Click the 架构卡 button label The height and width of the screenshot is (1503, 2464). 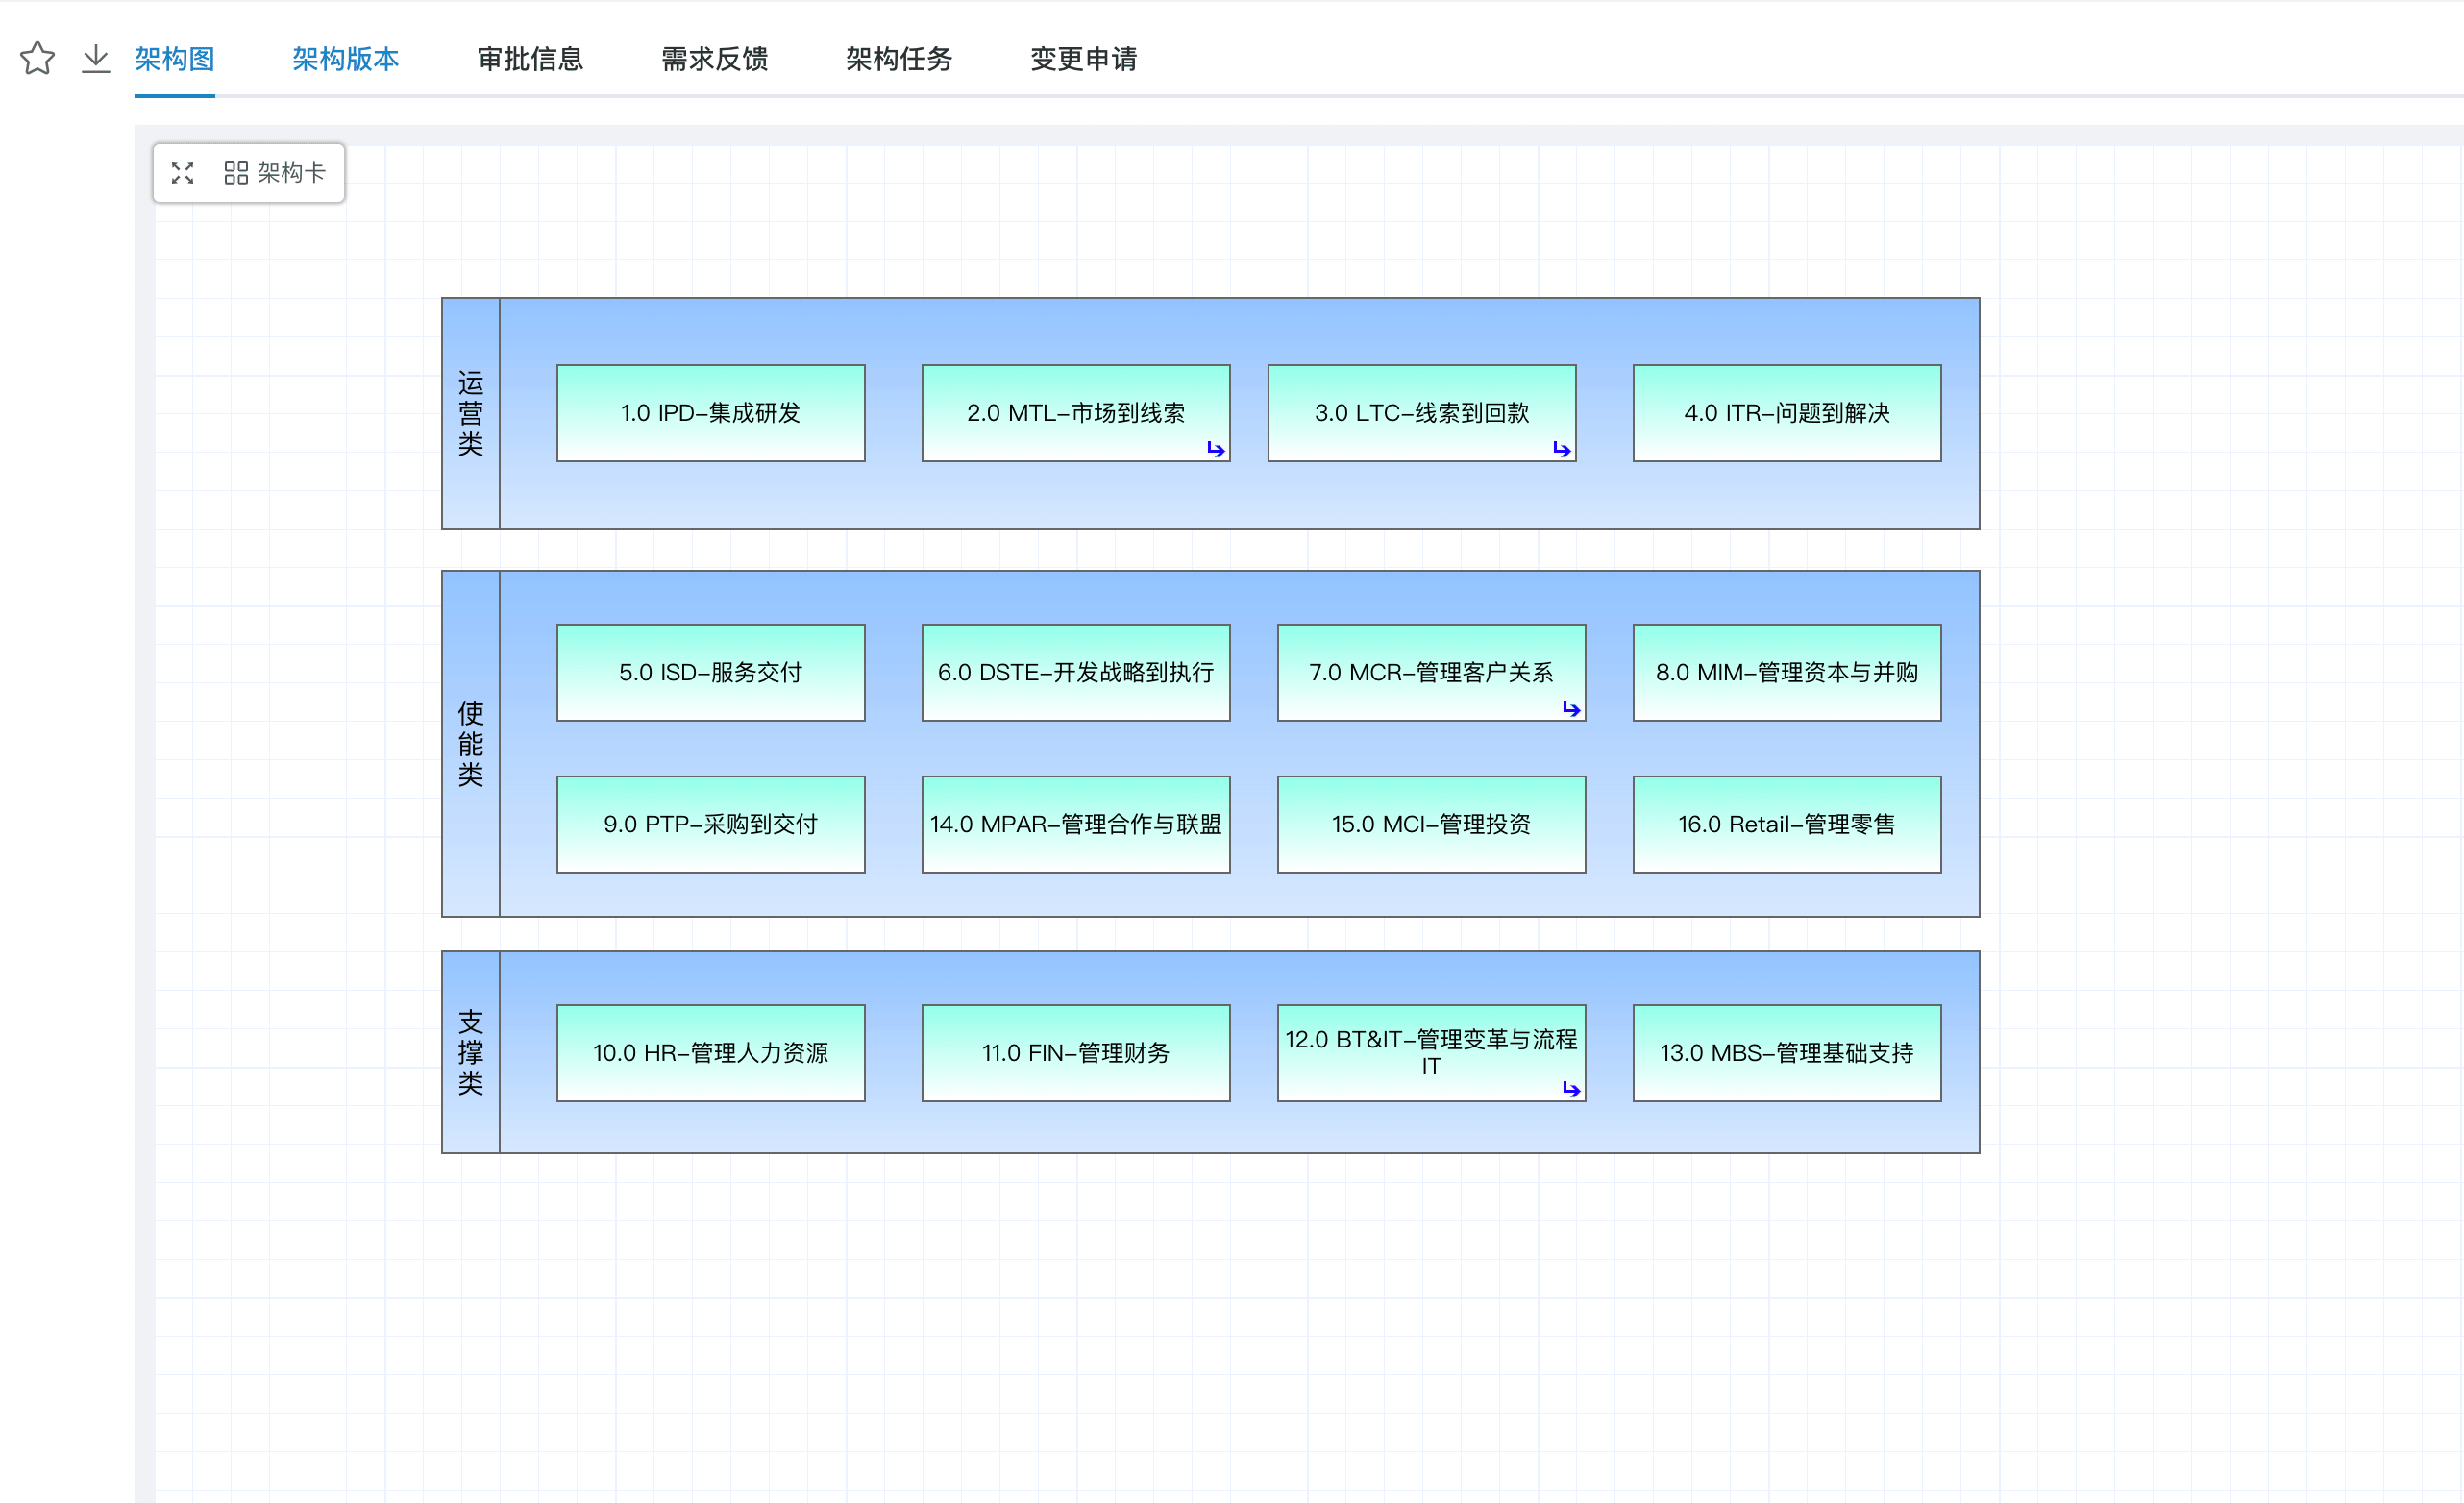point(291,173)
